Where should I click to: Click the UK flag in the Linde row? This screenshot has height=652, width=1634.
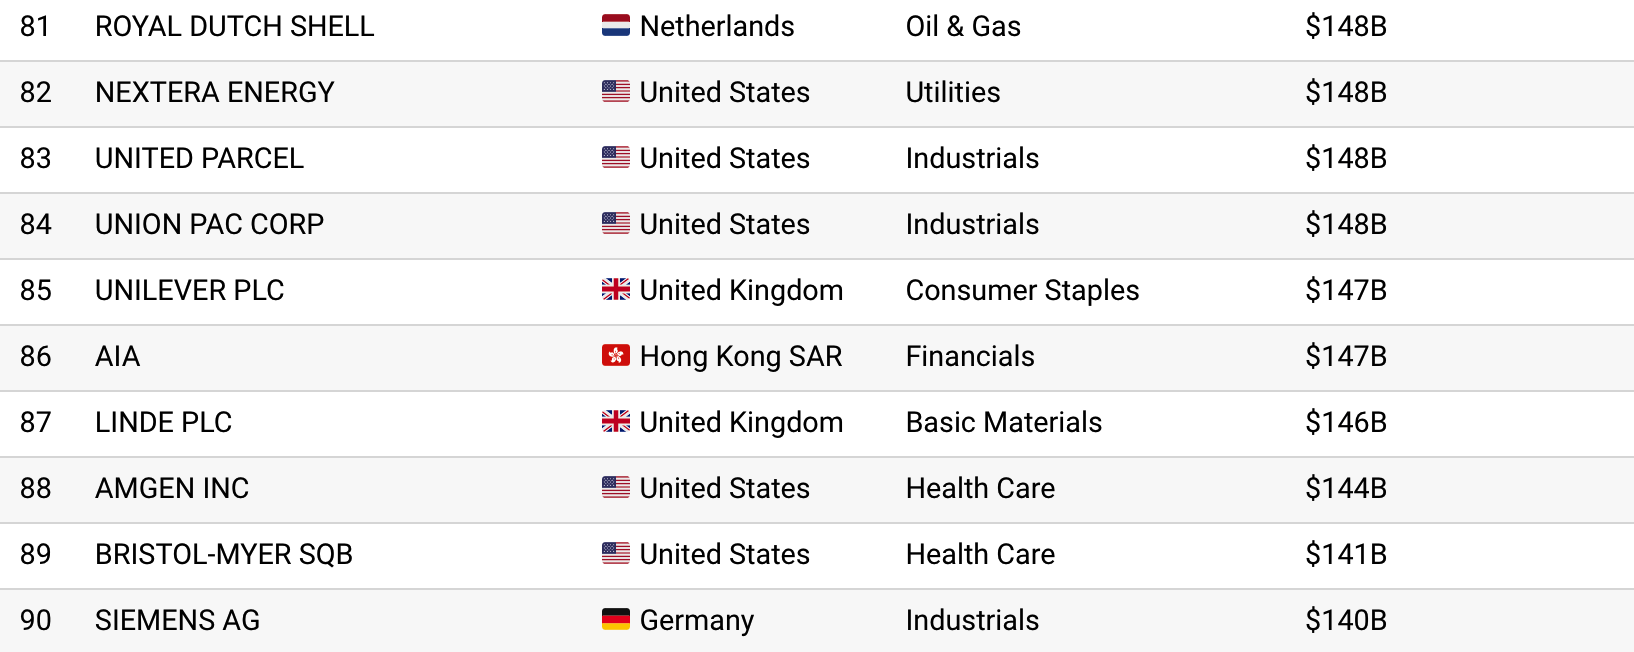pos(615,422)
